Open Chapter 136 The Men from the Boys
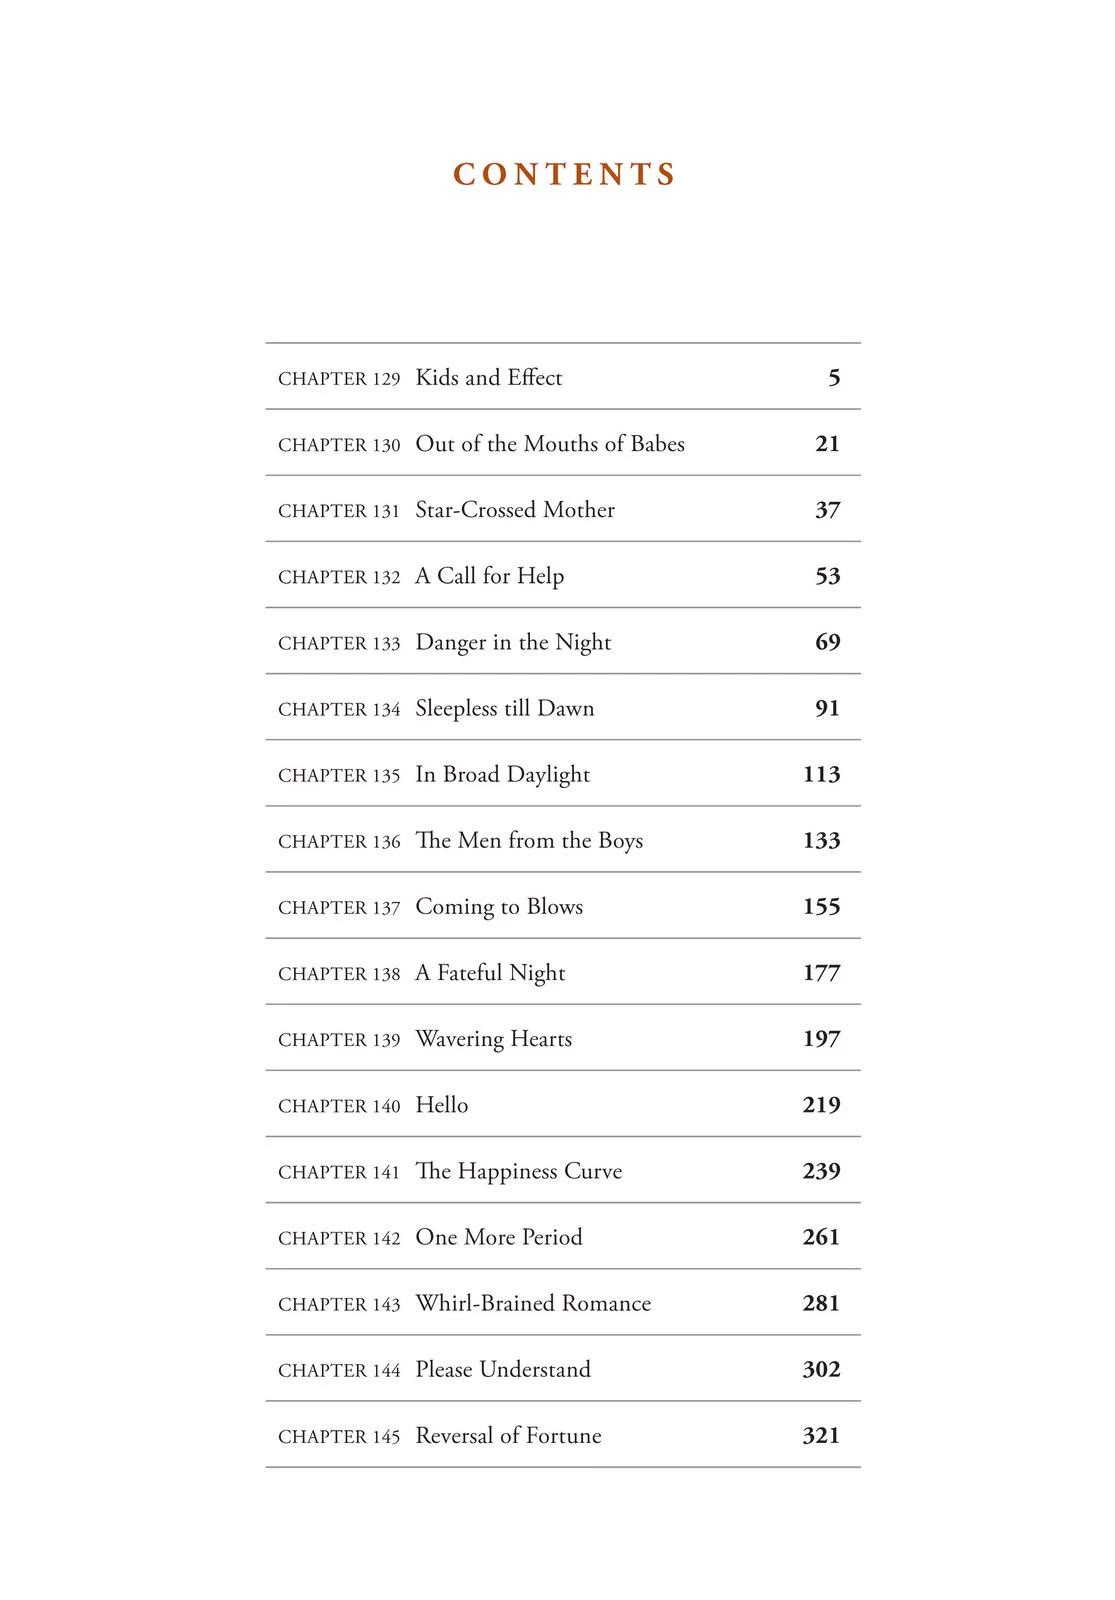1115x1600 pixels. tap(563, 839)
